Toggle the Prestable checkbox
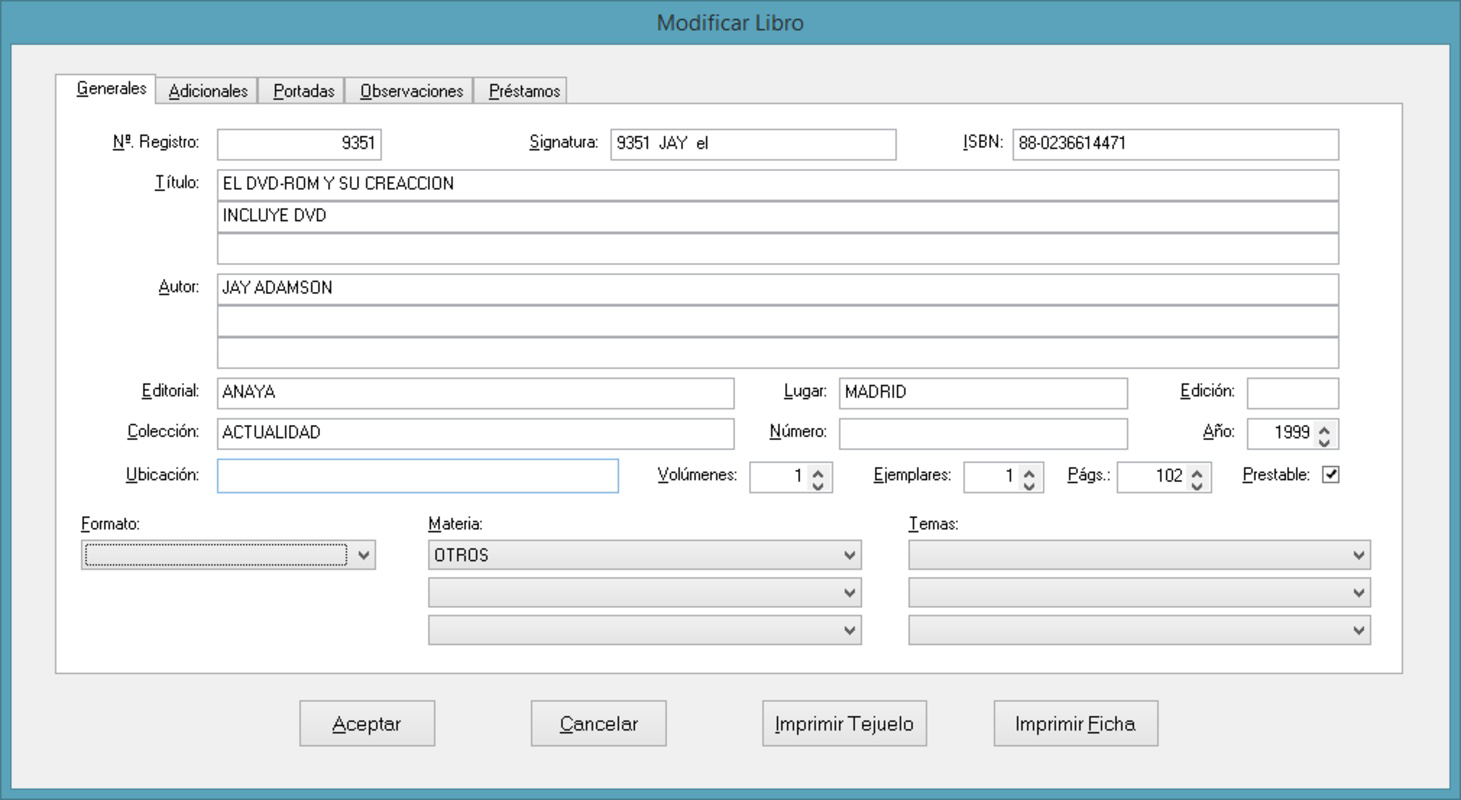Image resolution: width=1461 pixels, height=800 pixels. pos(1330,475)
